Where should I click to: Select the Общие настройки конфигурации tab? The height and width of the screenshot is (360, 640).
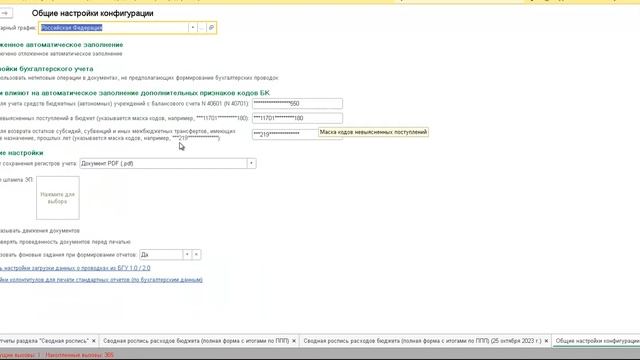[597, 341]
